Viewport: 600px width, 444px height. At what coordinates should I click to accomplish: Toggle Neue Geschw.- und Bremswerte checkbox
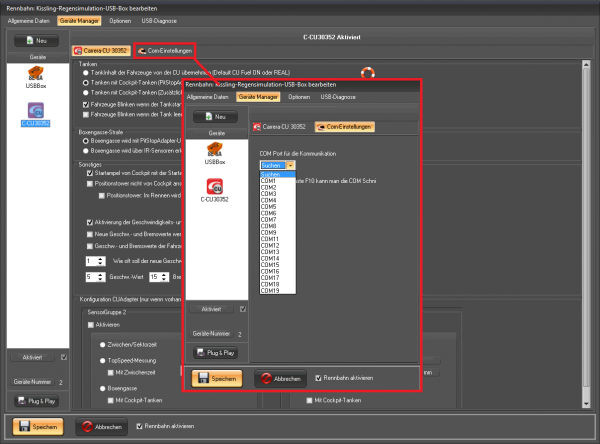click(x=90, y=234)
